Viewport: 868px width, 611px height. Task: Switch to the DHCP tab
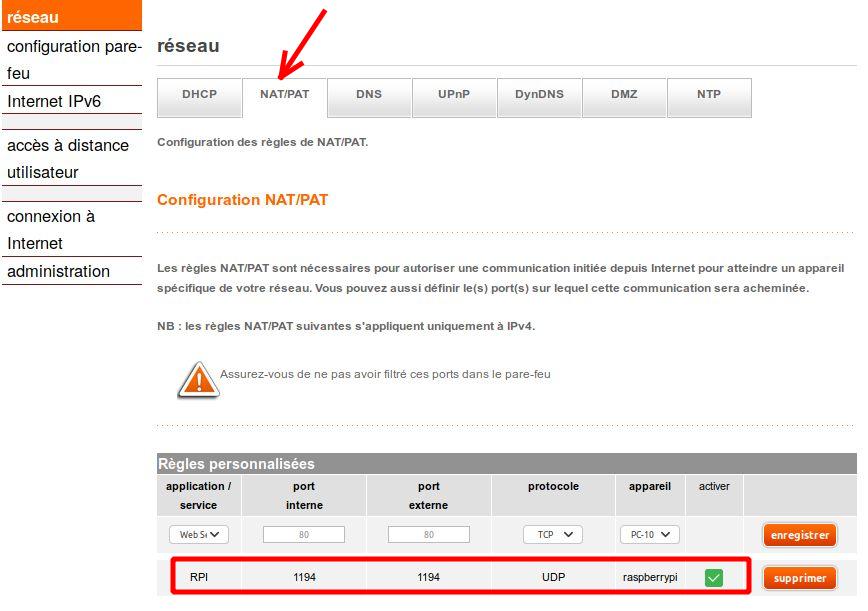[199, 95]
